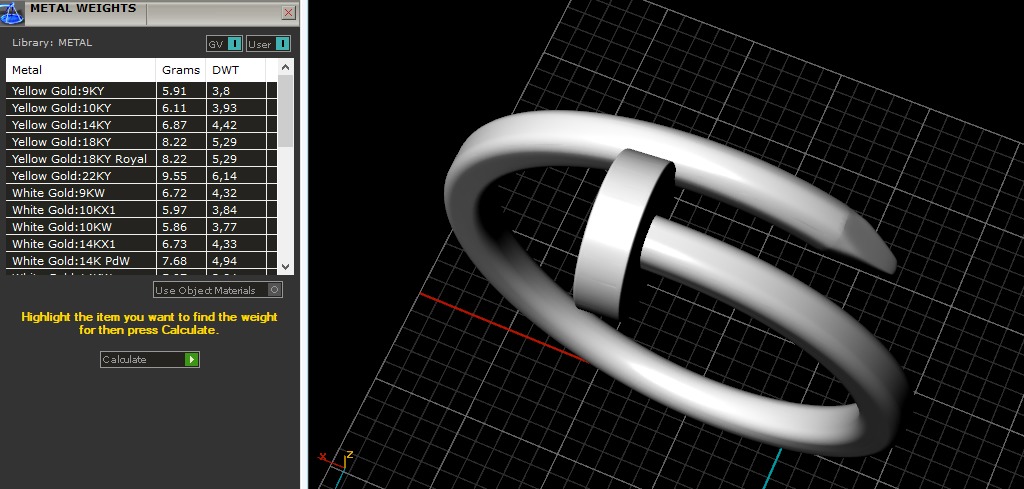Click the scroll down arrow of metal list
Viewport: 1024px width, 489px height.
tap(285, 266)
